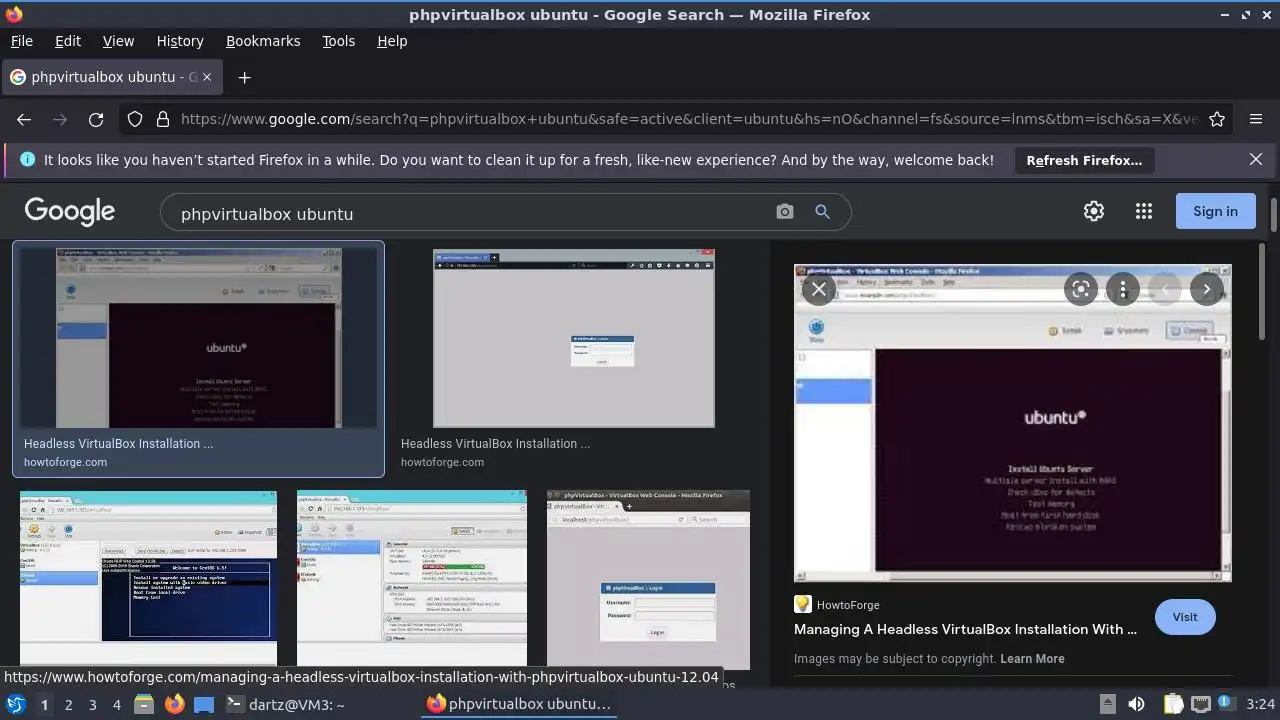The image size is (1280, 720).
Task: Go back to the previous page
Action: 24,119
